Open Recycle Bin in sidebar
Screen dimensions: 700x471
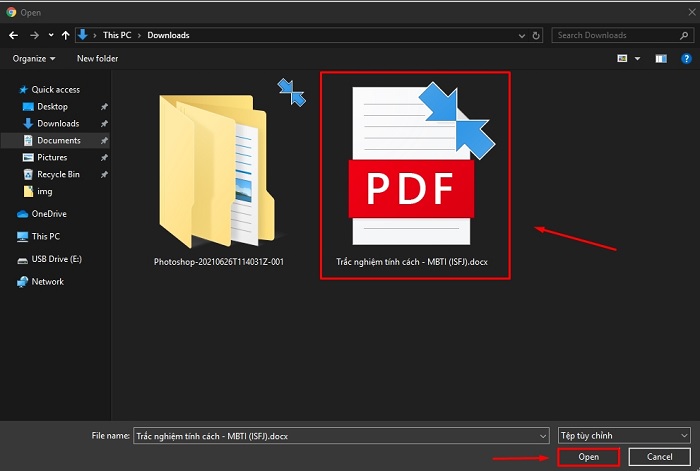pyautogui.click(x=57, y=174)
